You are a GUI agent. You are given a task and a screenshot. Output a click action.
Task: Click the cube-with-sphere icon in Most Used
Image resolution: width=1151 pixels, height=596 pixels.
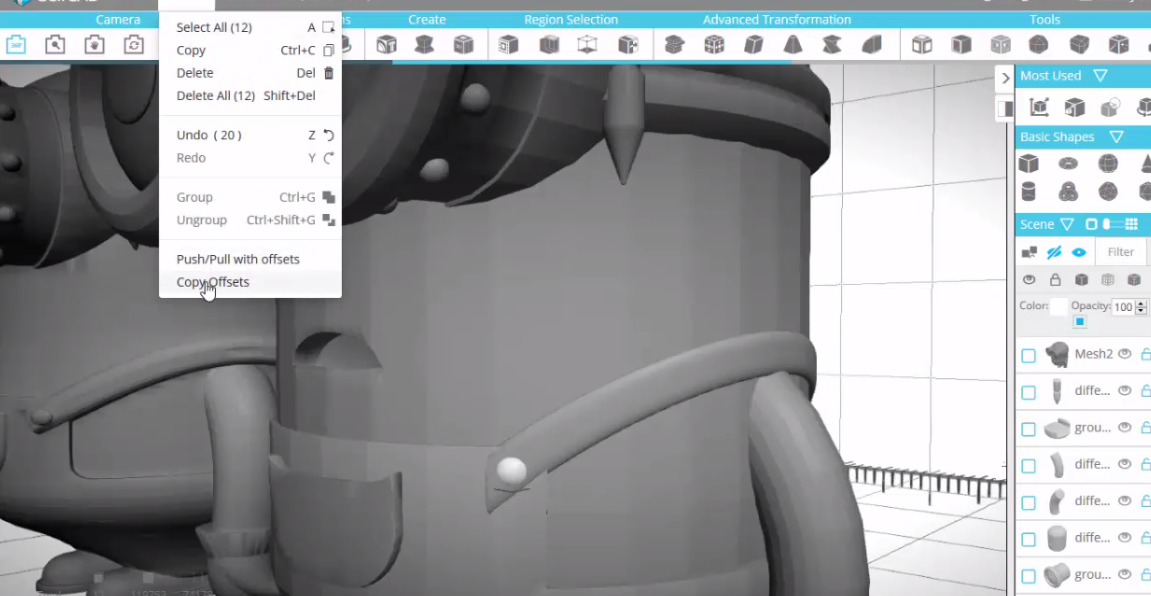pyautogui.click(x=1110, y=107)
